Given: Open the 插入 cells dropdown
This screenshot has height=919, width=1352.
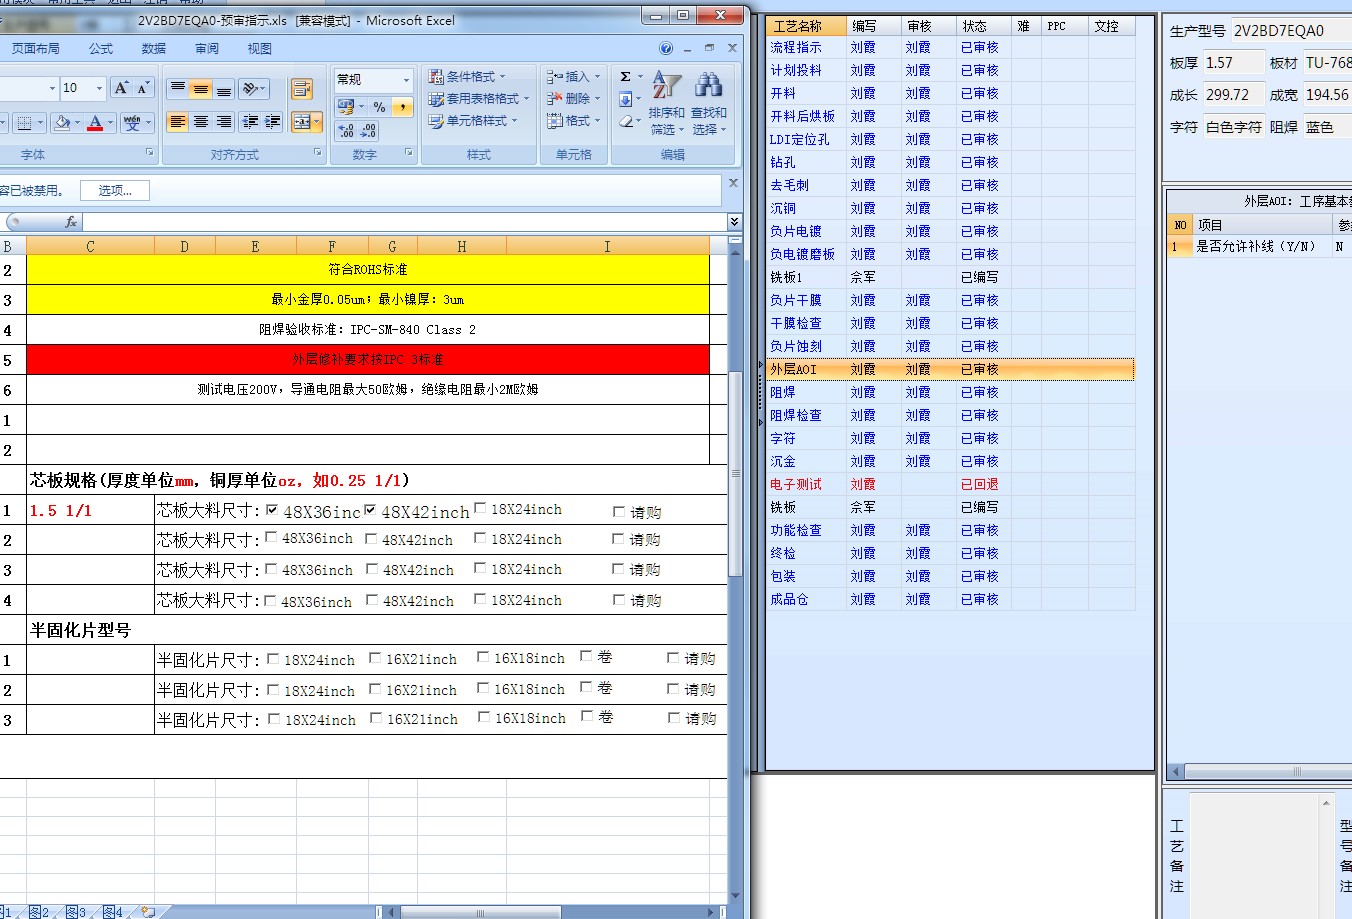Looking at the screenshot, I should [598, 77].
